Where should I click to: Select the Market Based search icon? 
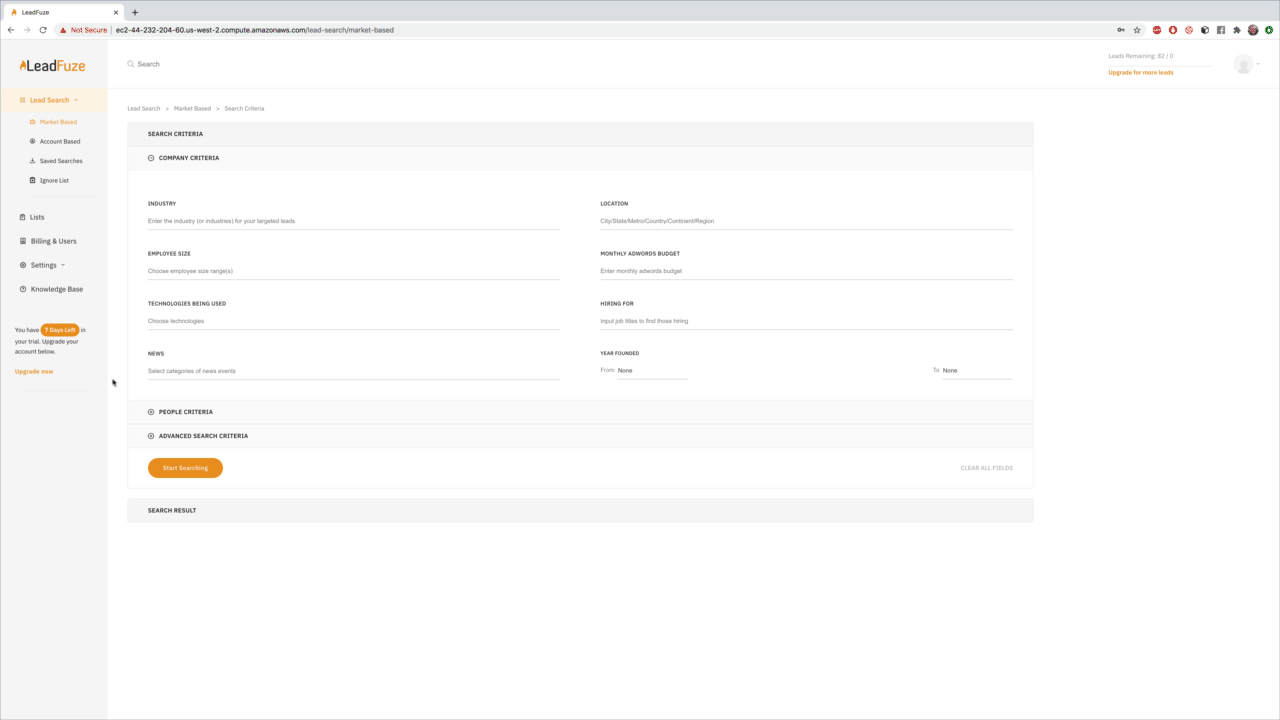[33, 121]
